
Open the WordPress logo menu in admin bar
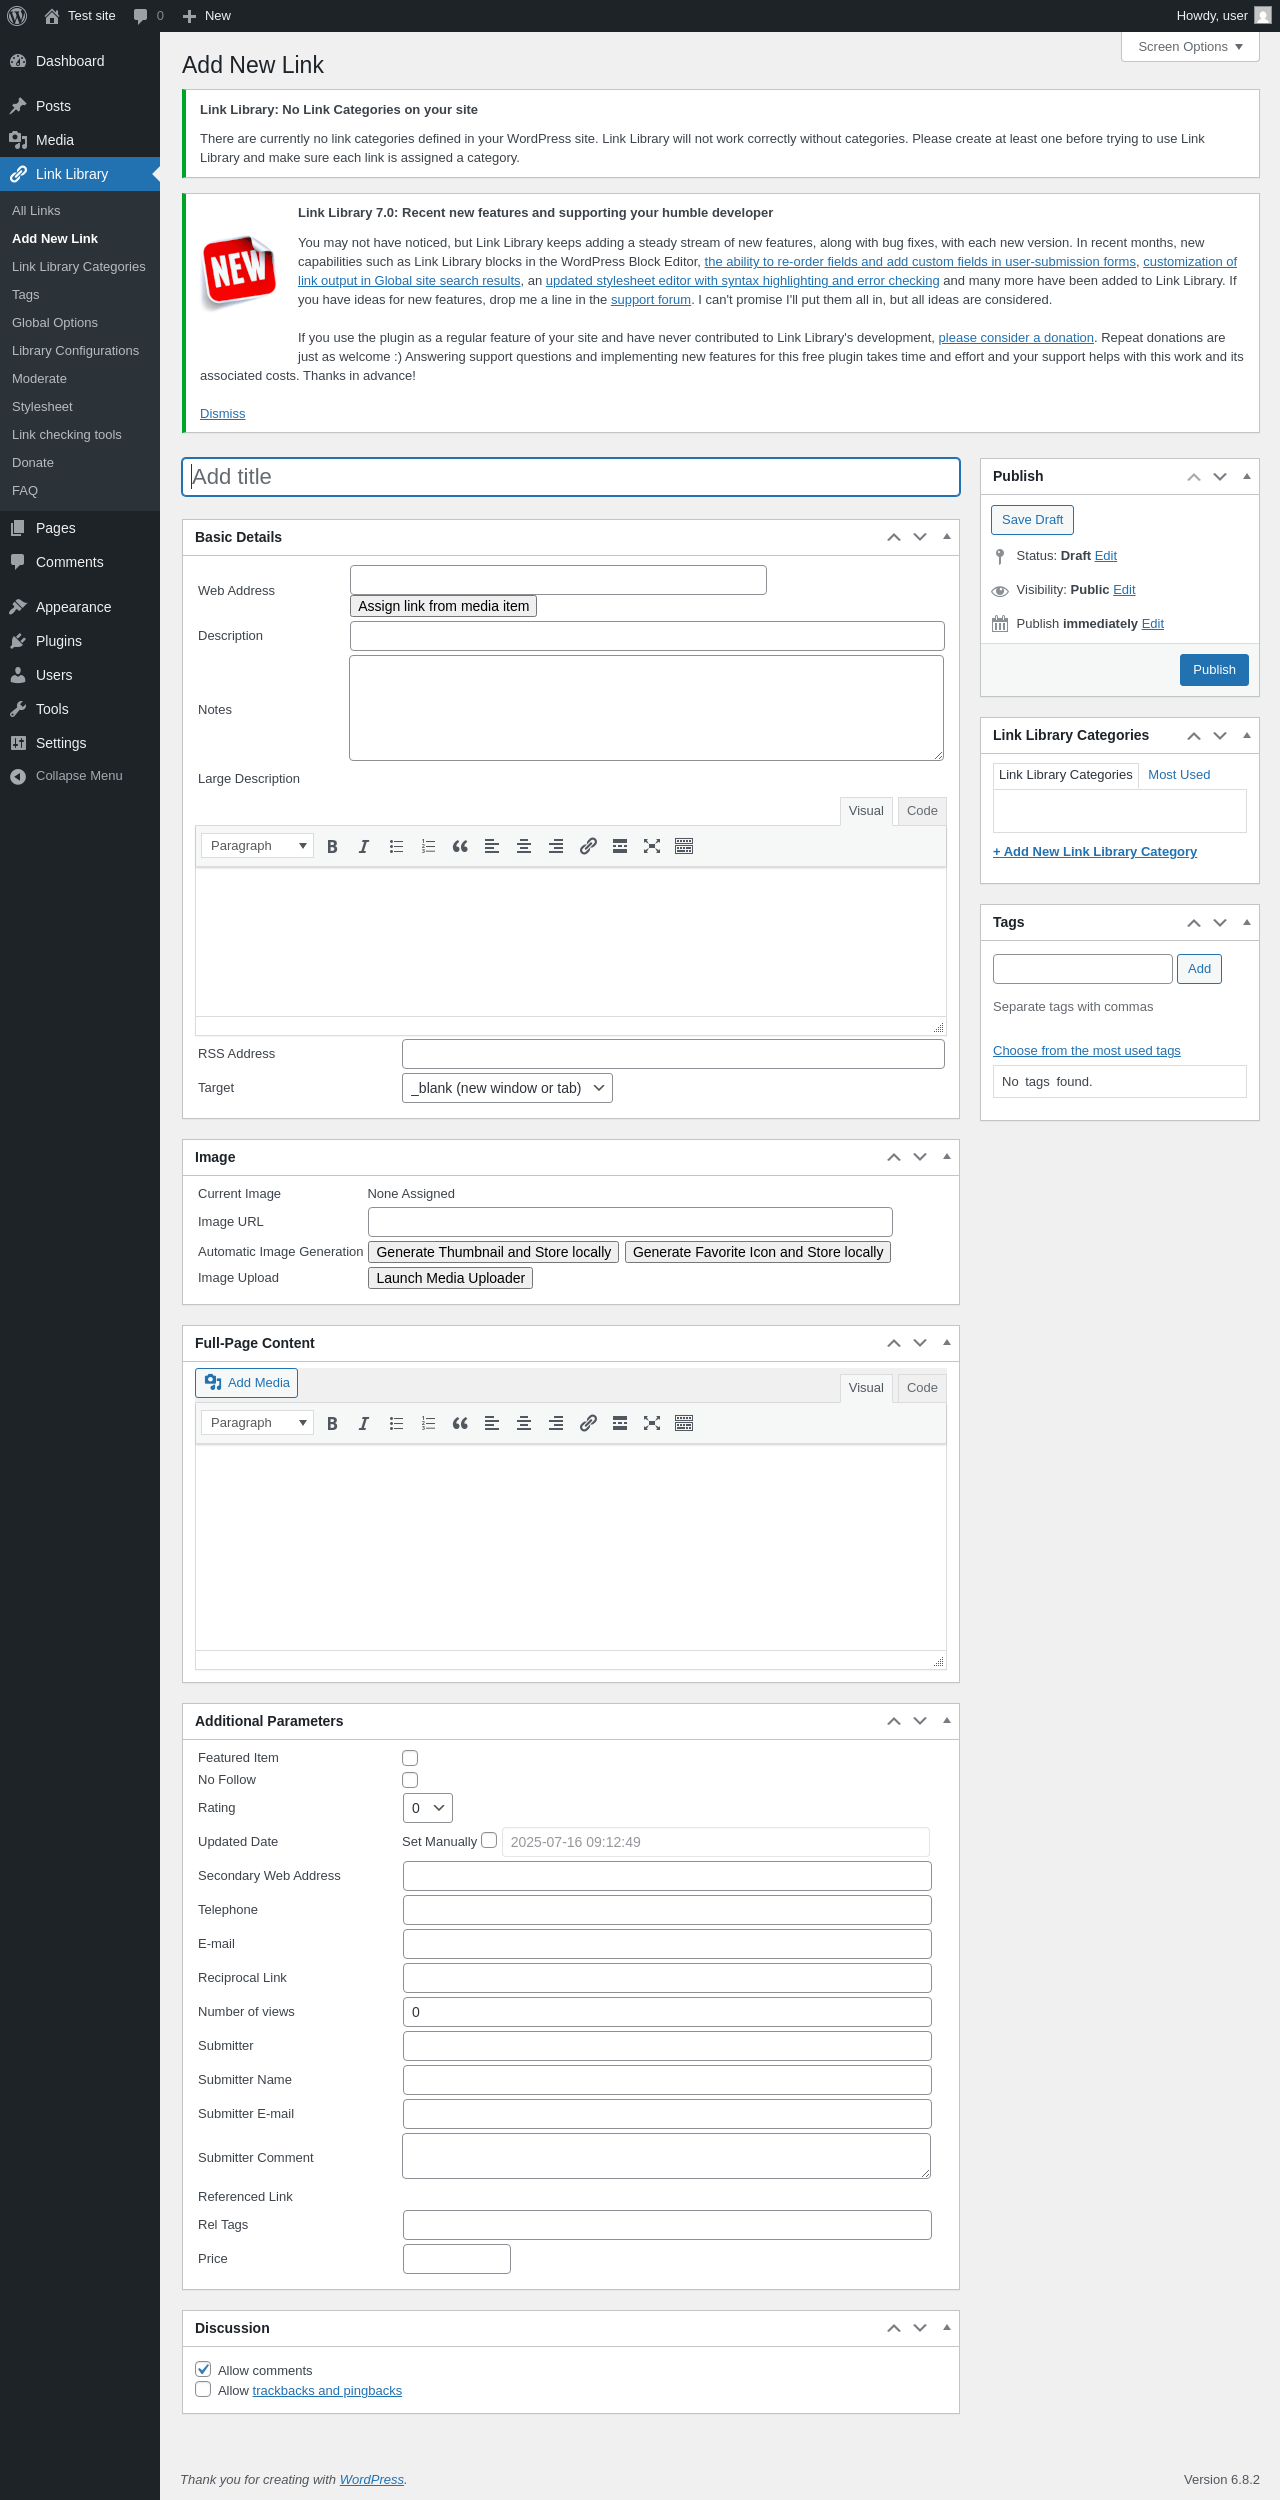17,16
